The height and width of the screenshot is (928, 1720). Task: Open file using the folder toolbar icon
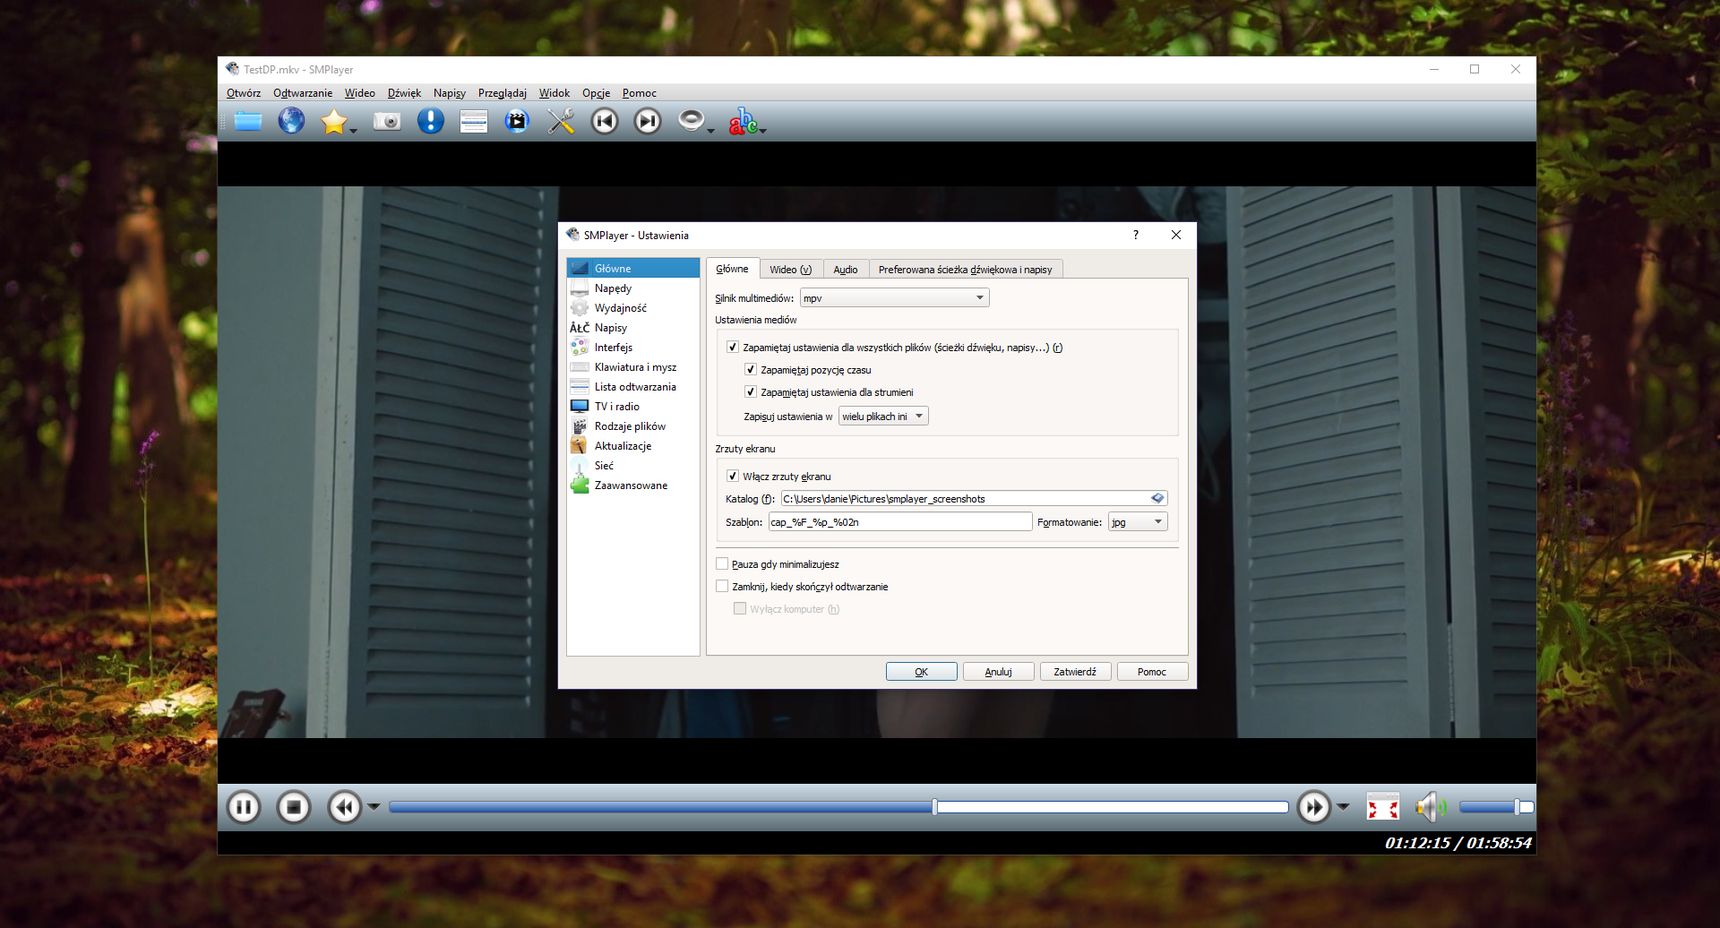pos(247,122)
